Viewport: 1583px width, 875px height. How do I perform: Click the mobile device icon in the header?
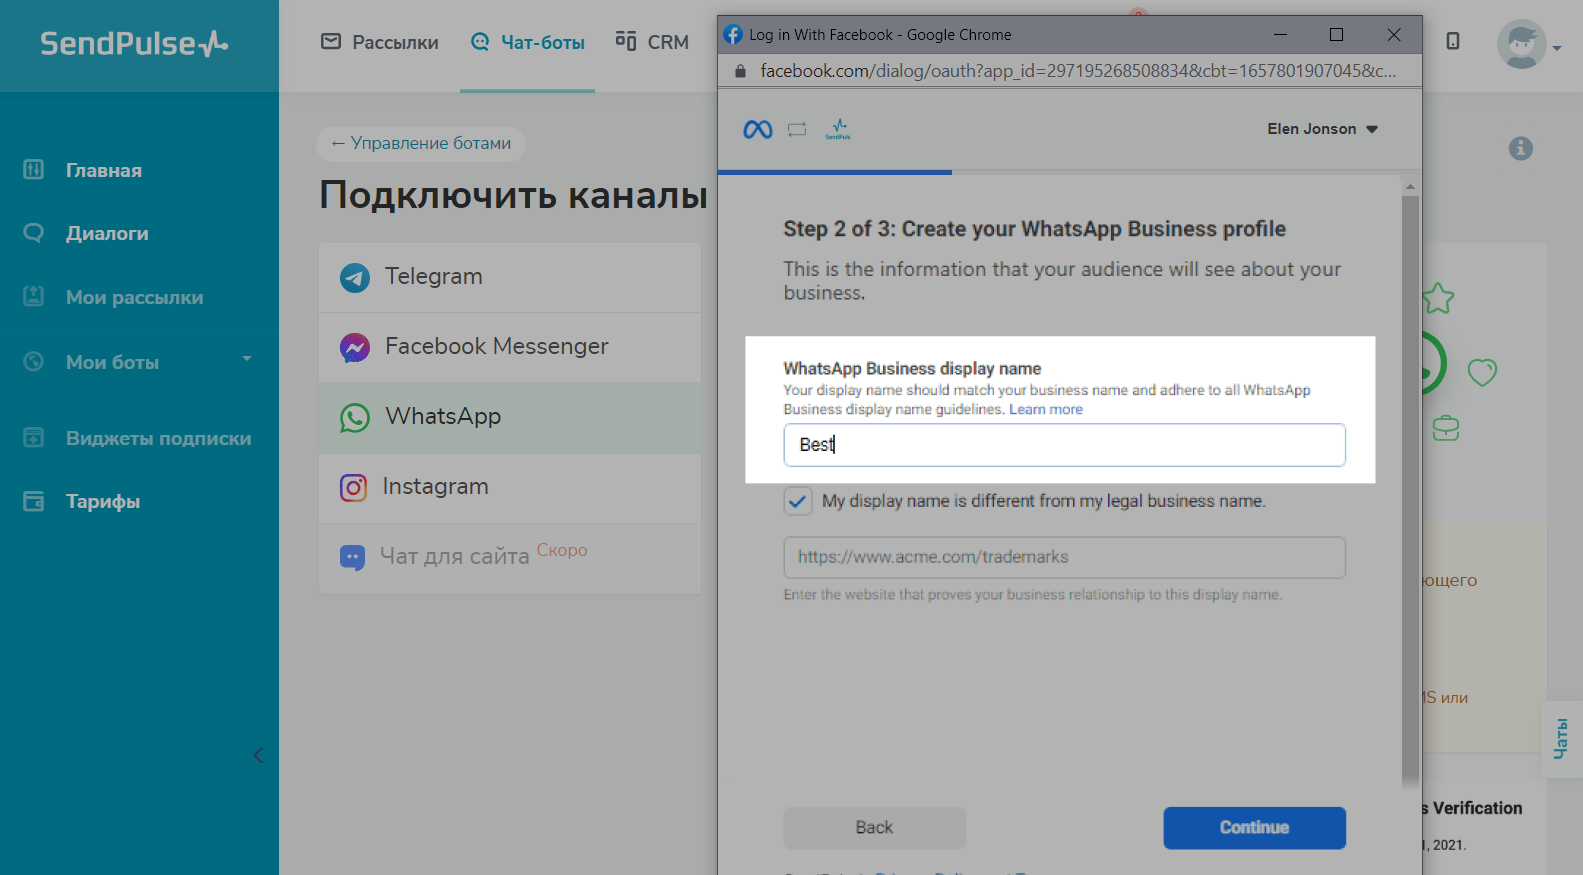pos(1453,41)
